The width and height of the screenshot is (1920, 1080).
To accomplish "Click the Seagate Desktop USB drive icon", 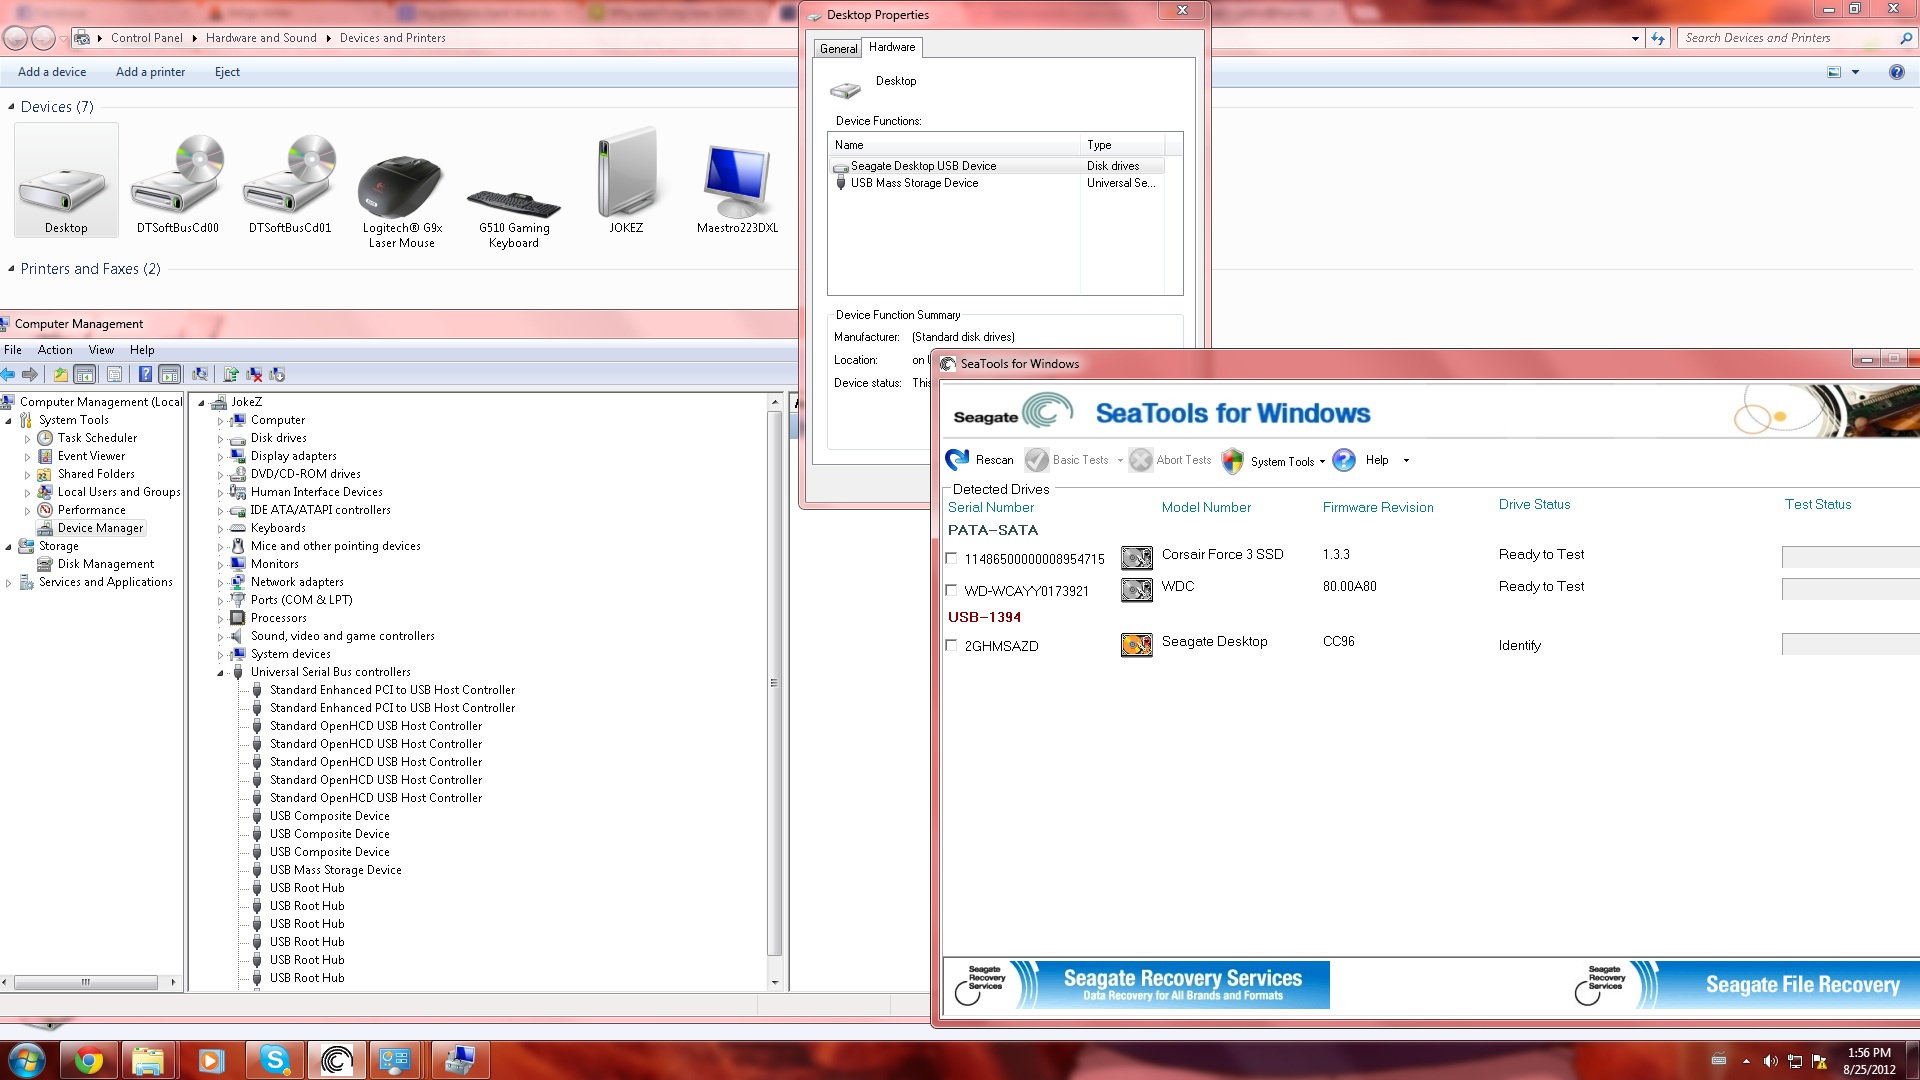I will (1136, 645).
